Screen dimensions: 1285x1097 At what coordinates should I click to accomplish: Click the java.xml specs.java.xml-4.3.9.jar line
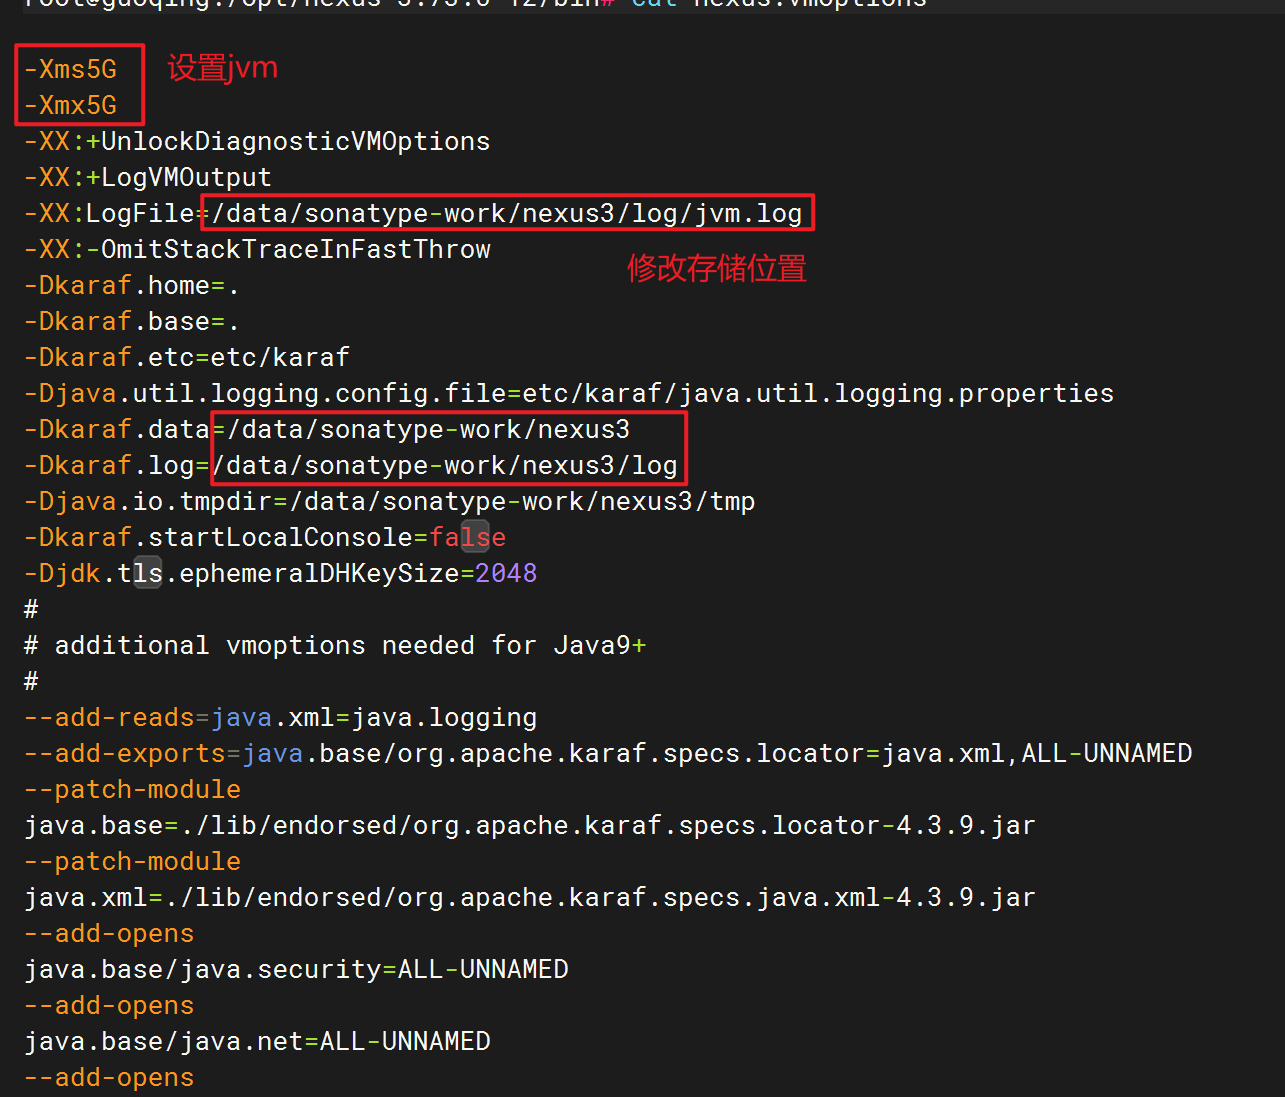pos(530,897)
